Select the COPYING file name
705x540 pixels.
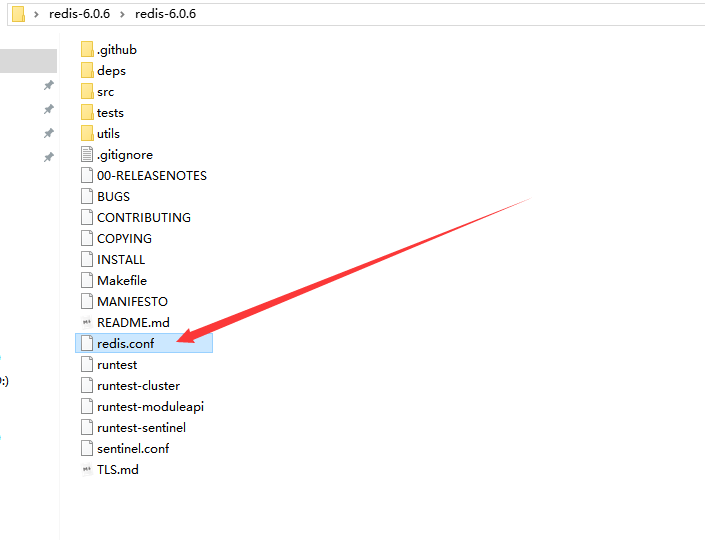pos(125,238)
